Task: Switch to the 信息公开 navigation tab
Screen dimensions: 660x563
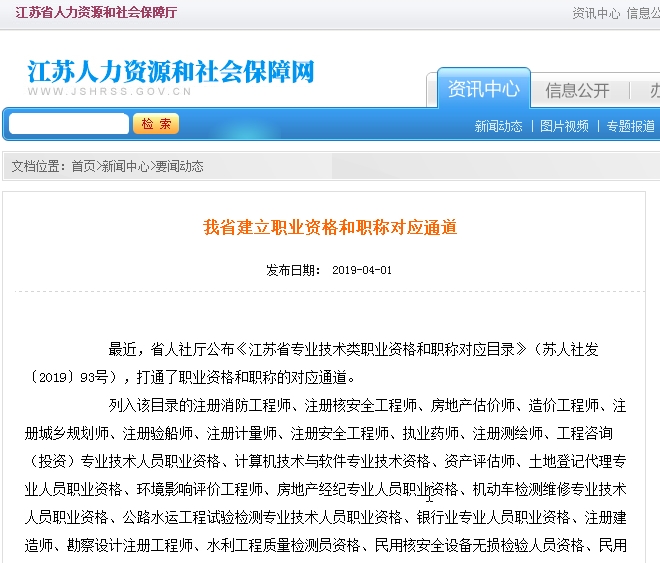Action: 577,90
